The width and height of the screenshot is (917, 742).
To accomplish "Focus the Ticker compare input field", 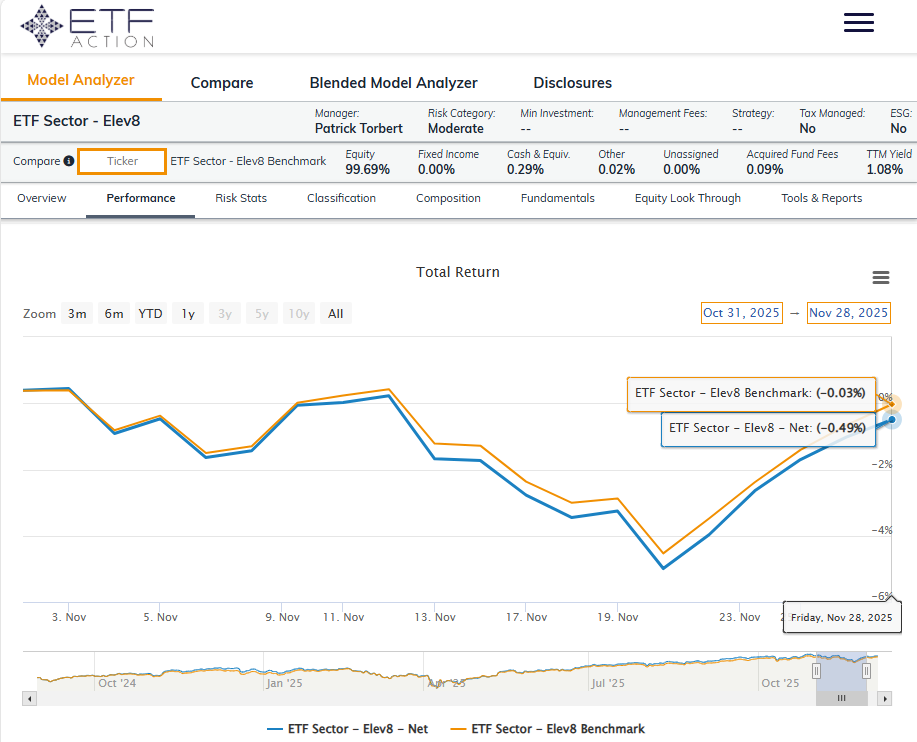I will click(122, 161).
